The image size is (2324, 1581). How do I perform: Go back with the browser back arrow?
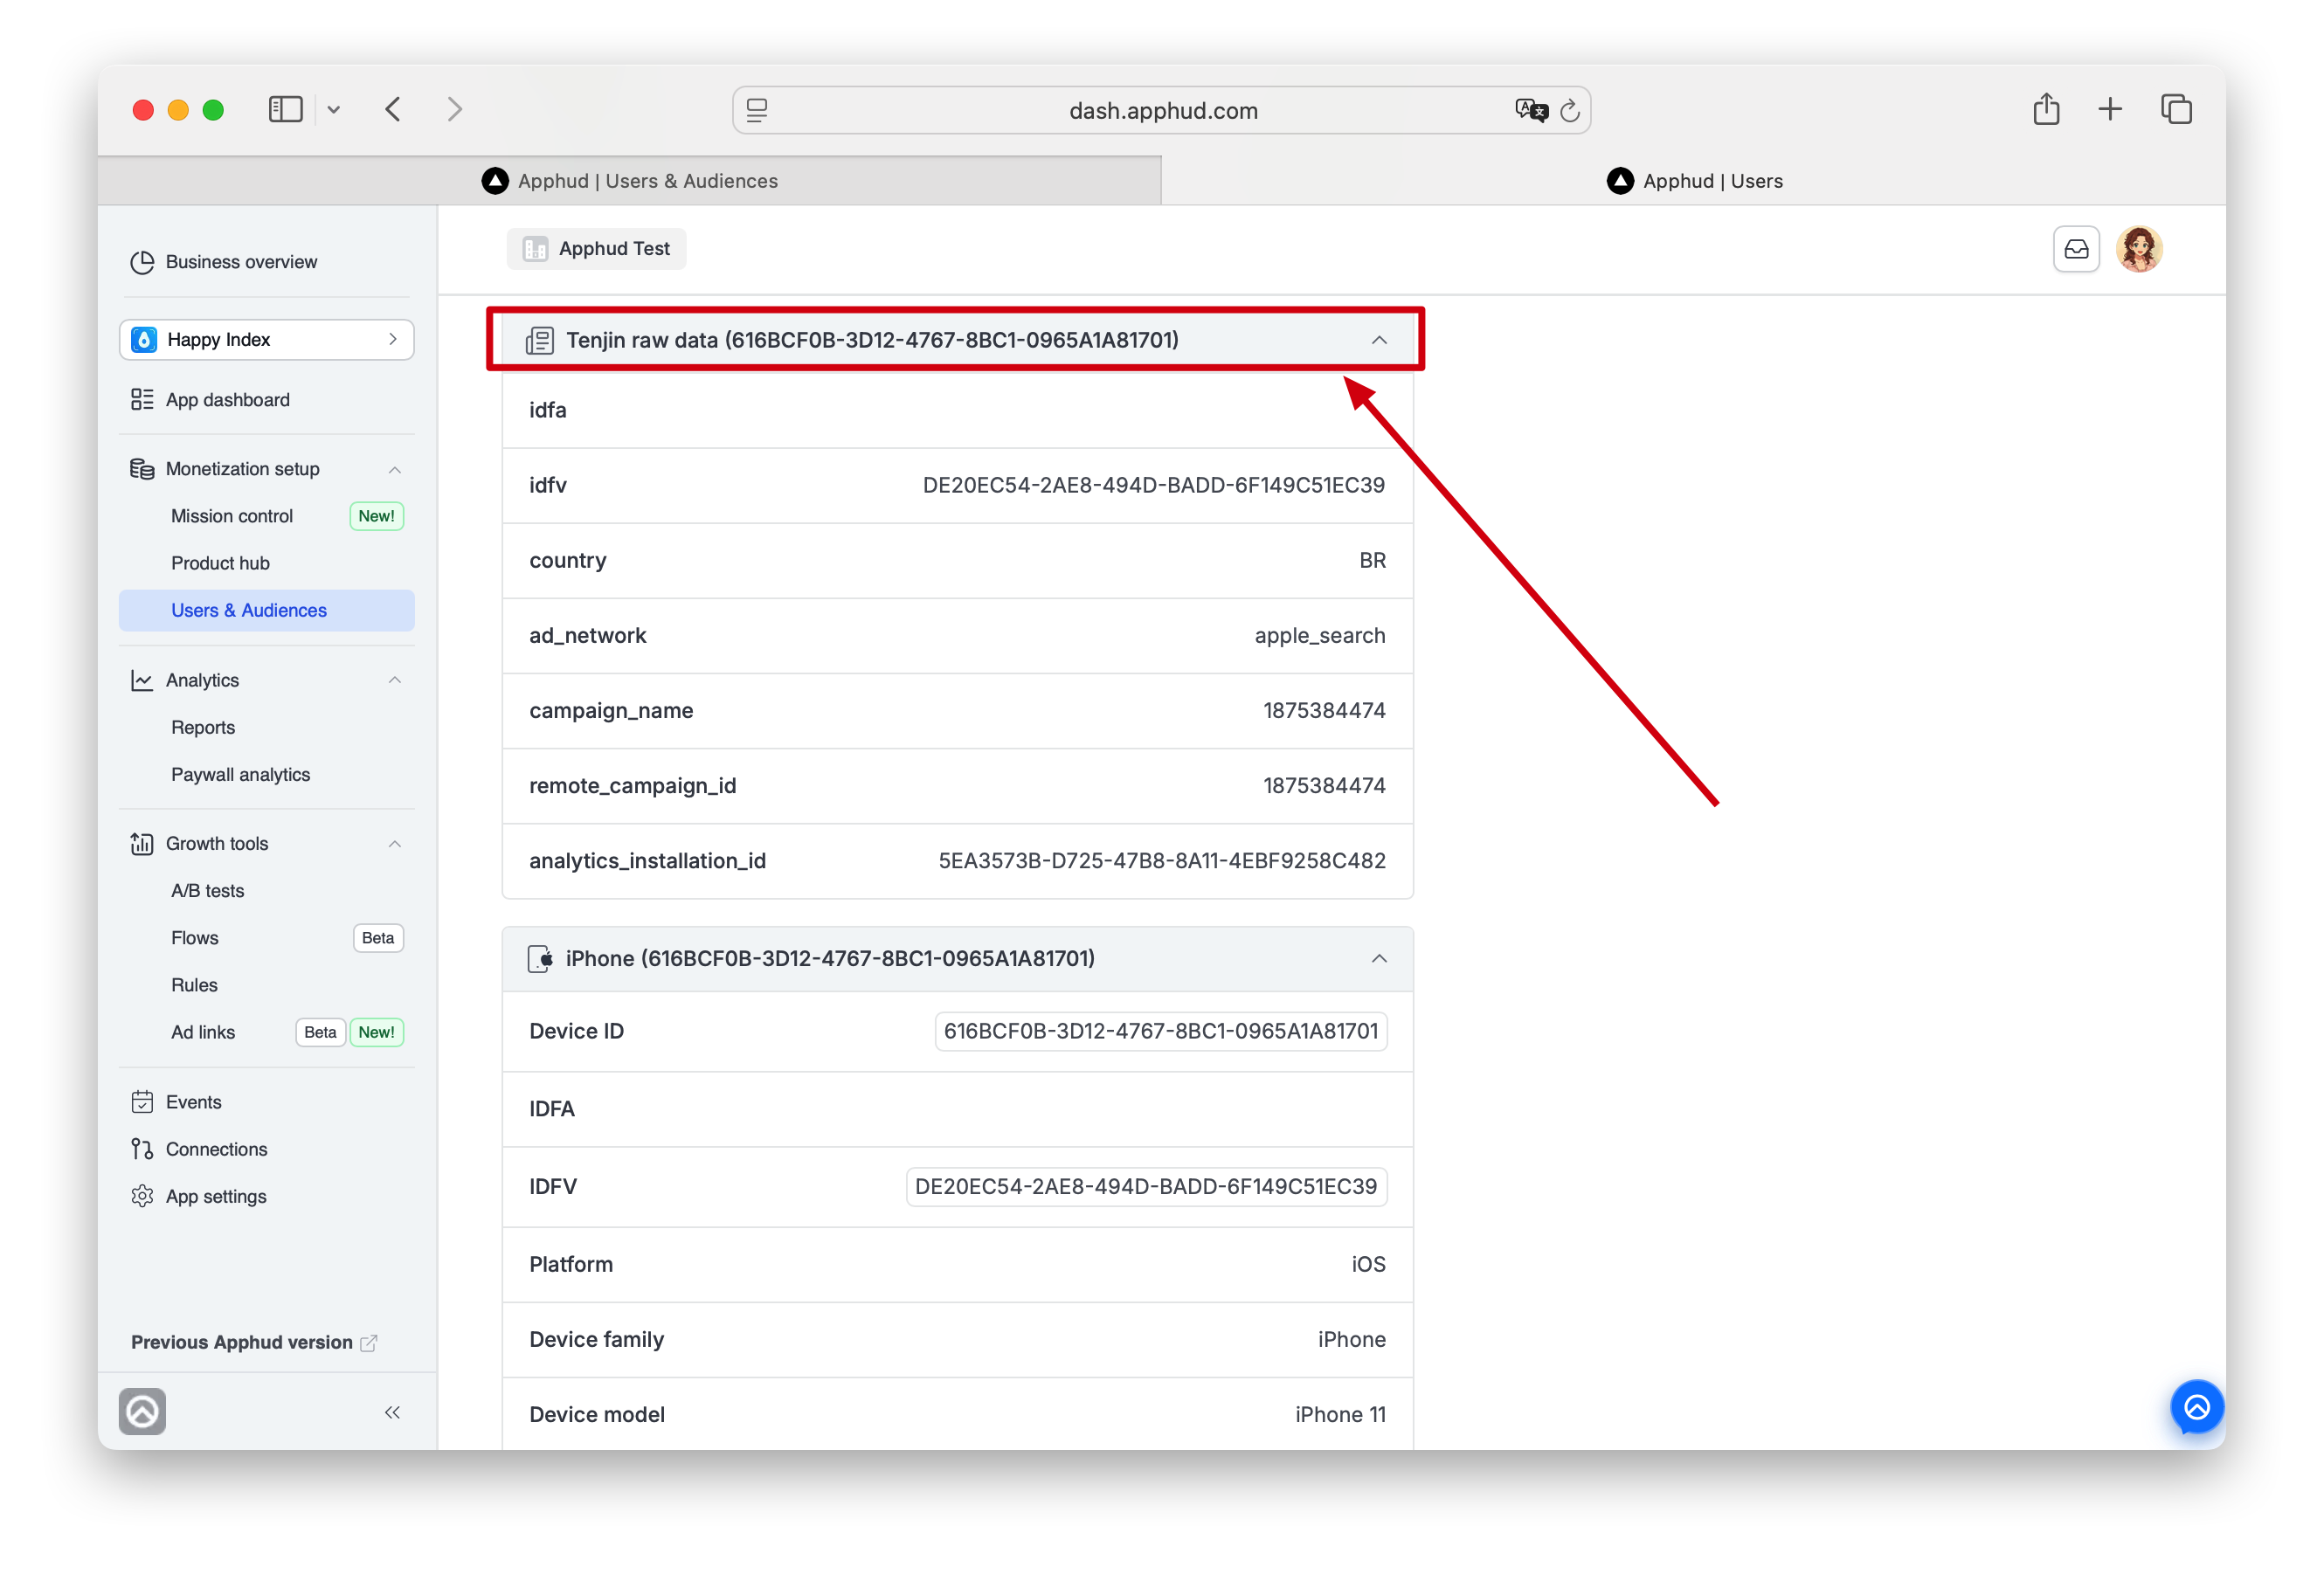point(393,109)
